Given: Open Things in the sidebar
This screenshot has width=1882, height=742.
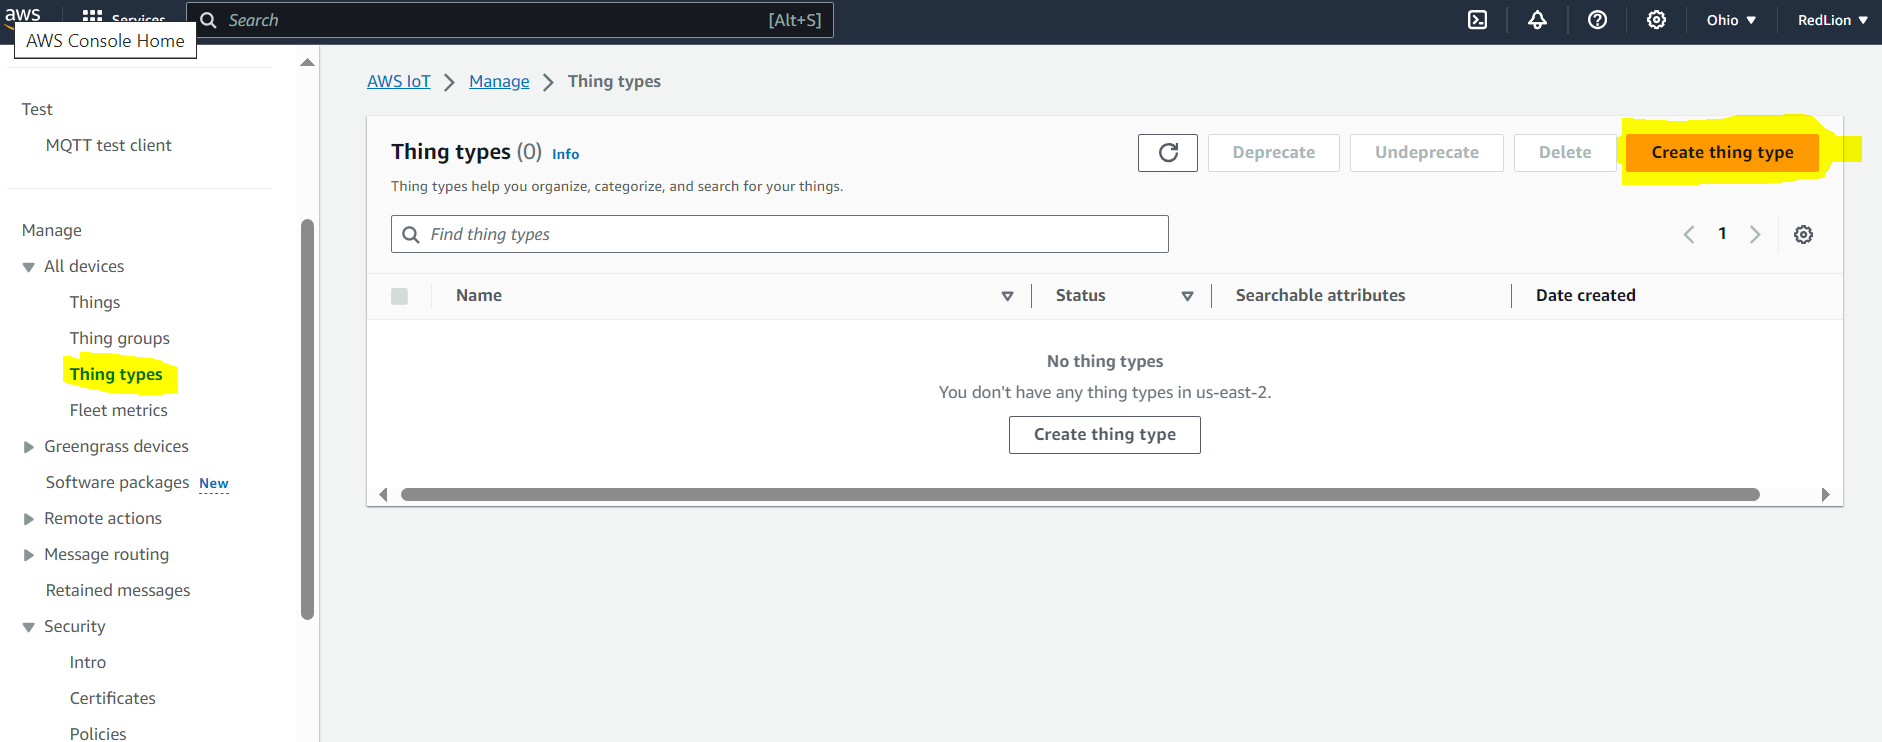Looking at the screenshot, I should [x=95, y=302].
